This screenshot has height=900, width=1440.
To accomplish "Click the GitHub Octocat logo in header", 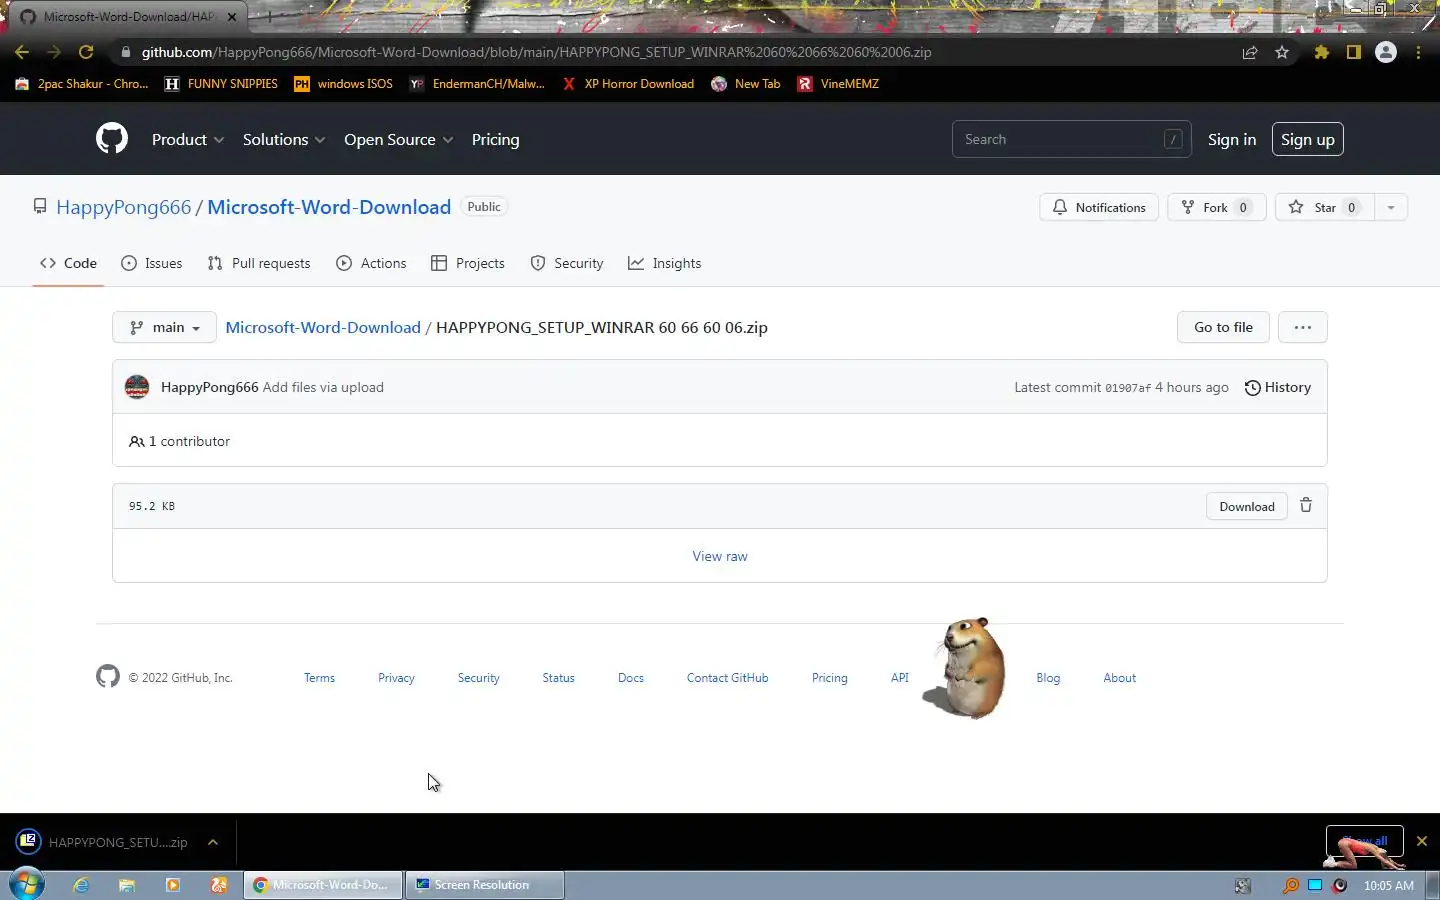I will [x=112, y=139].
